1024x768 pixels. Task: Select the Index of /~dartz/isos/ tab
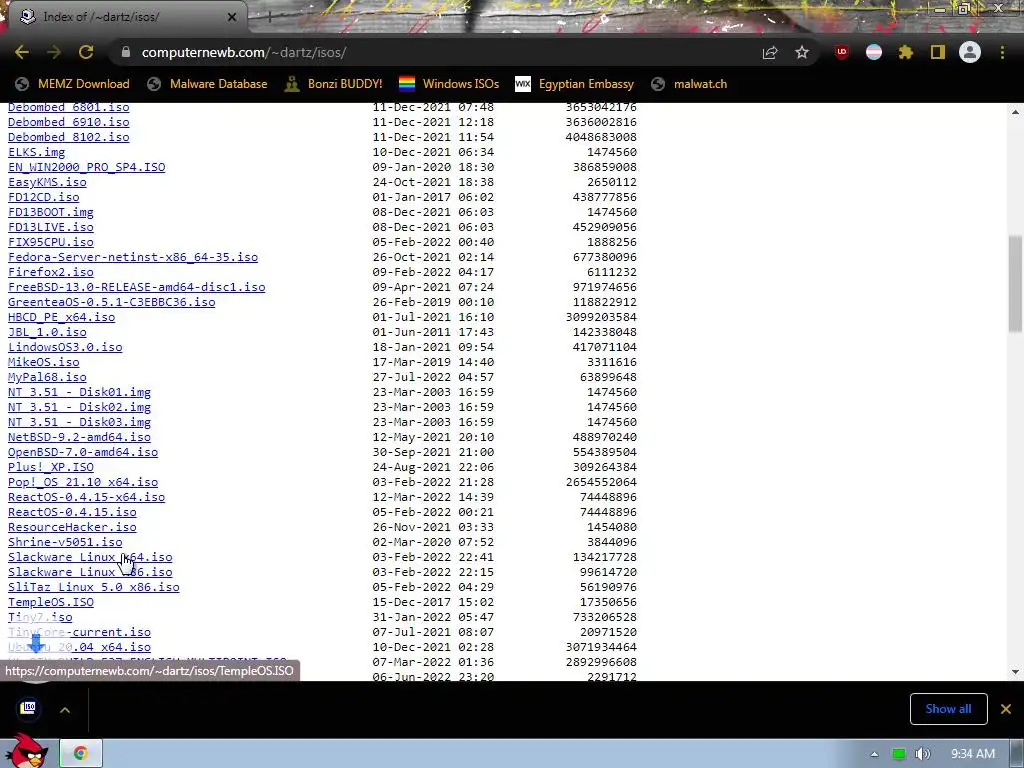tap(124, 17)
